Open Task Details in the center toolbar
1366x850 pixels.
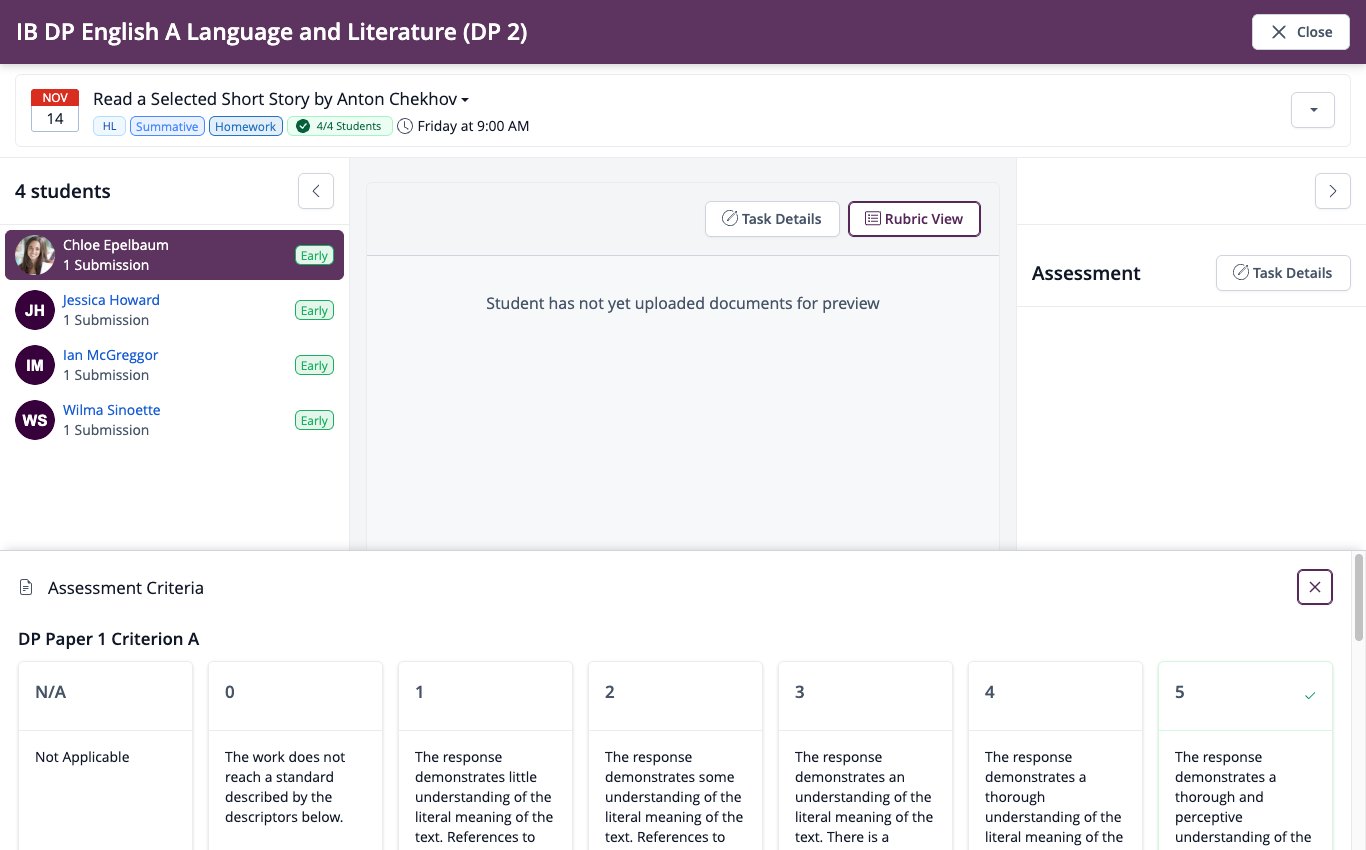point(772,219)
